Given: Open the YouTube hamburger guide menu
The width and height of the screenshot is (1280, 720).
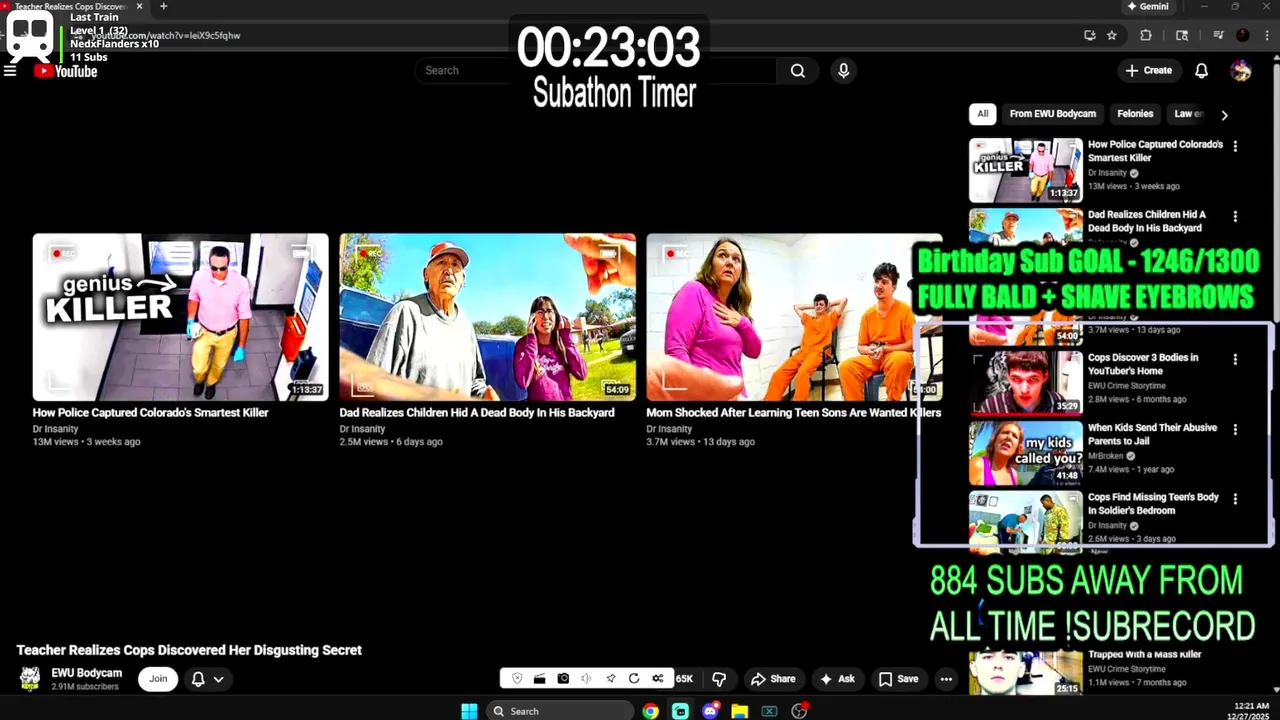Looking at the screenshot, I should pos(10,71).
